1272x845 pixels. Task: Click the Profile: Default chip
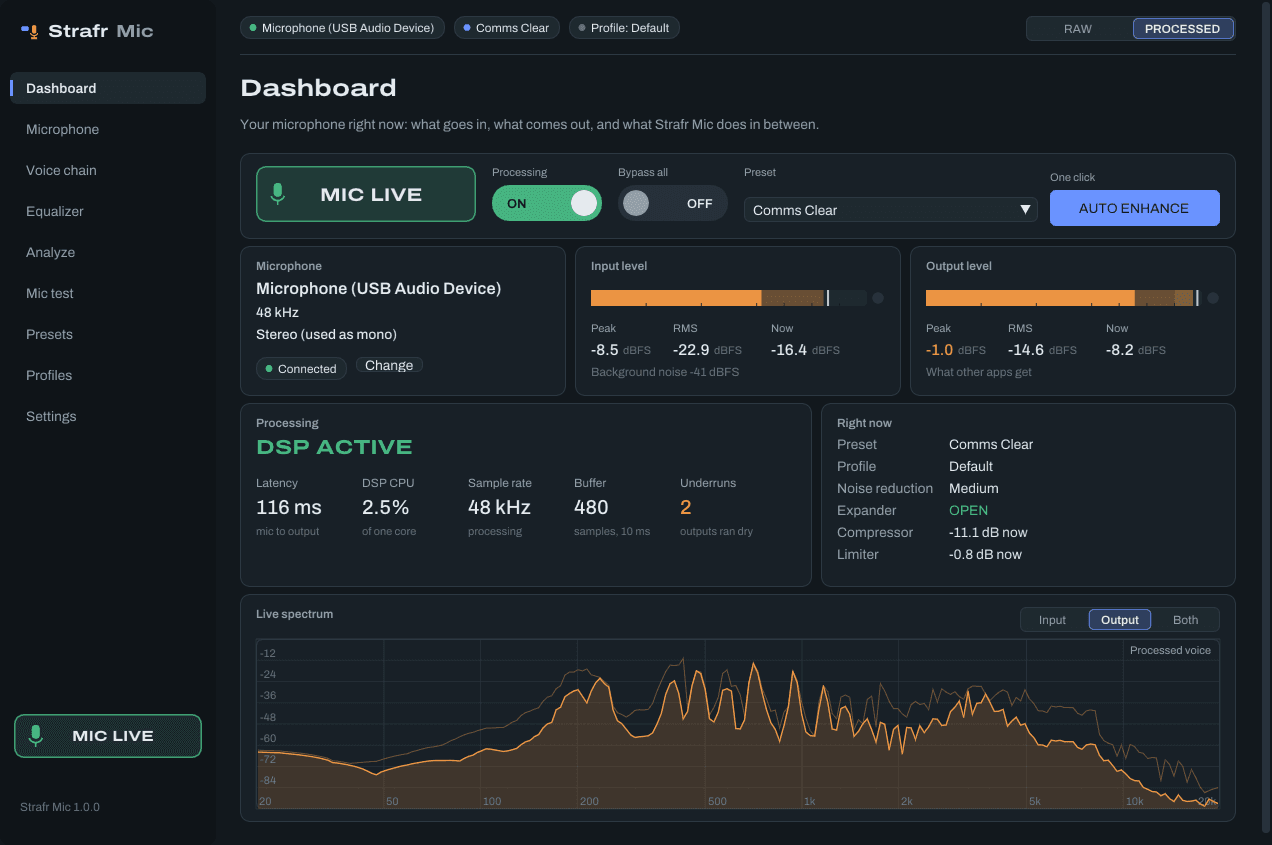coord(624,28)
